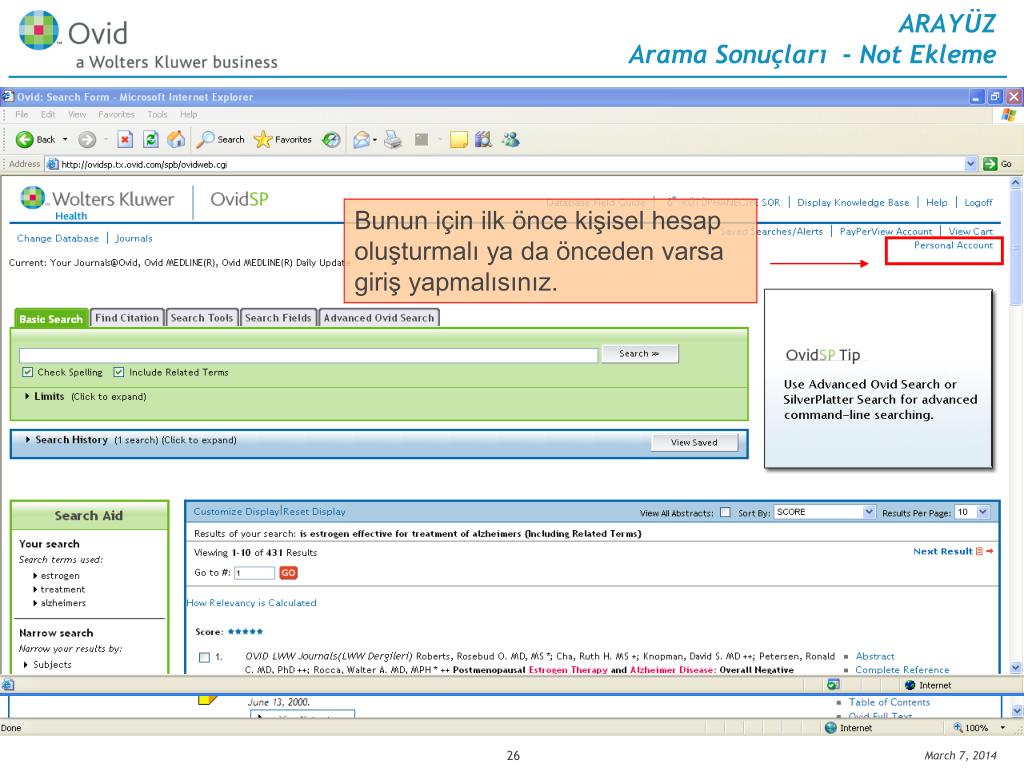Click the Search button next to query box
The width and height of the screenshot is (1024, 768).
pos(639,353)
